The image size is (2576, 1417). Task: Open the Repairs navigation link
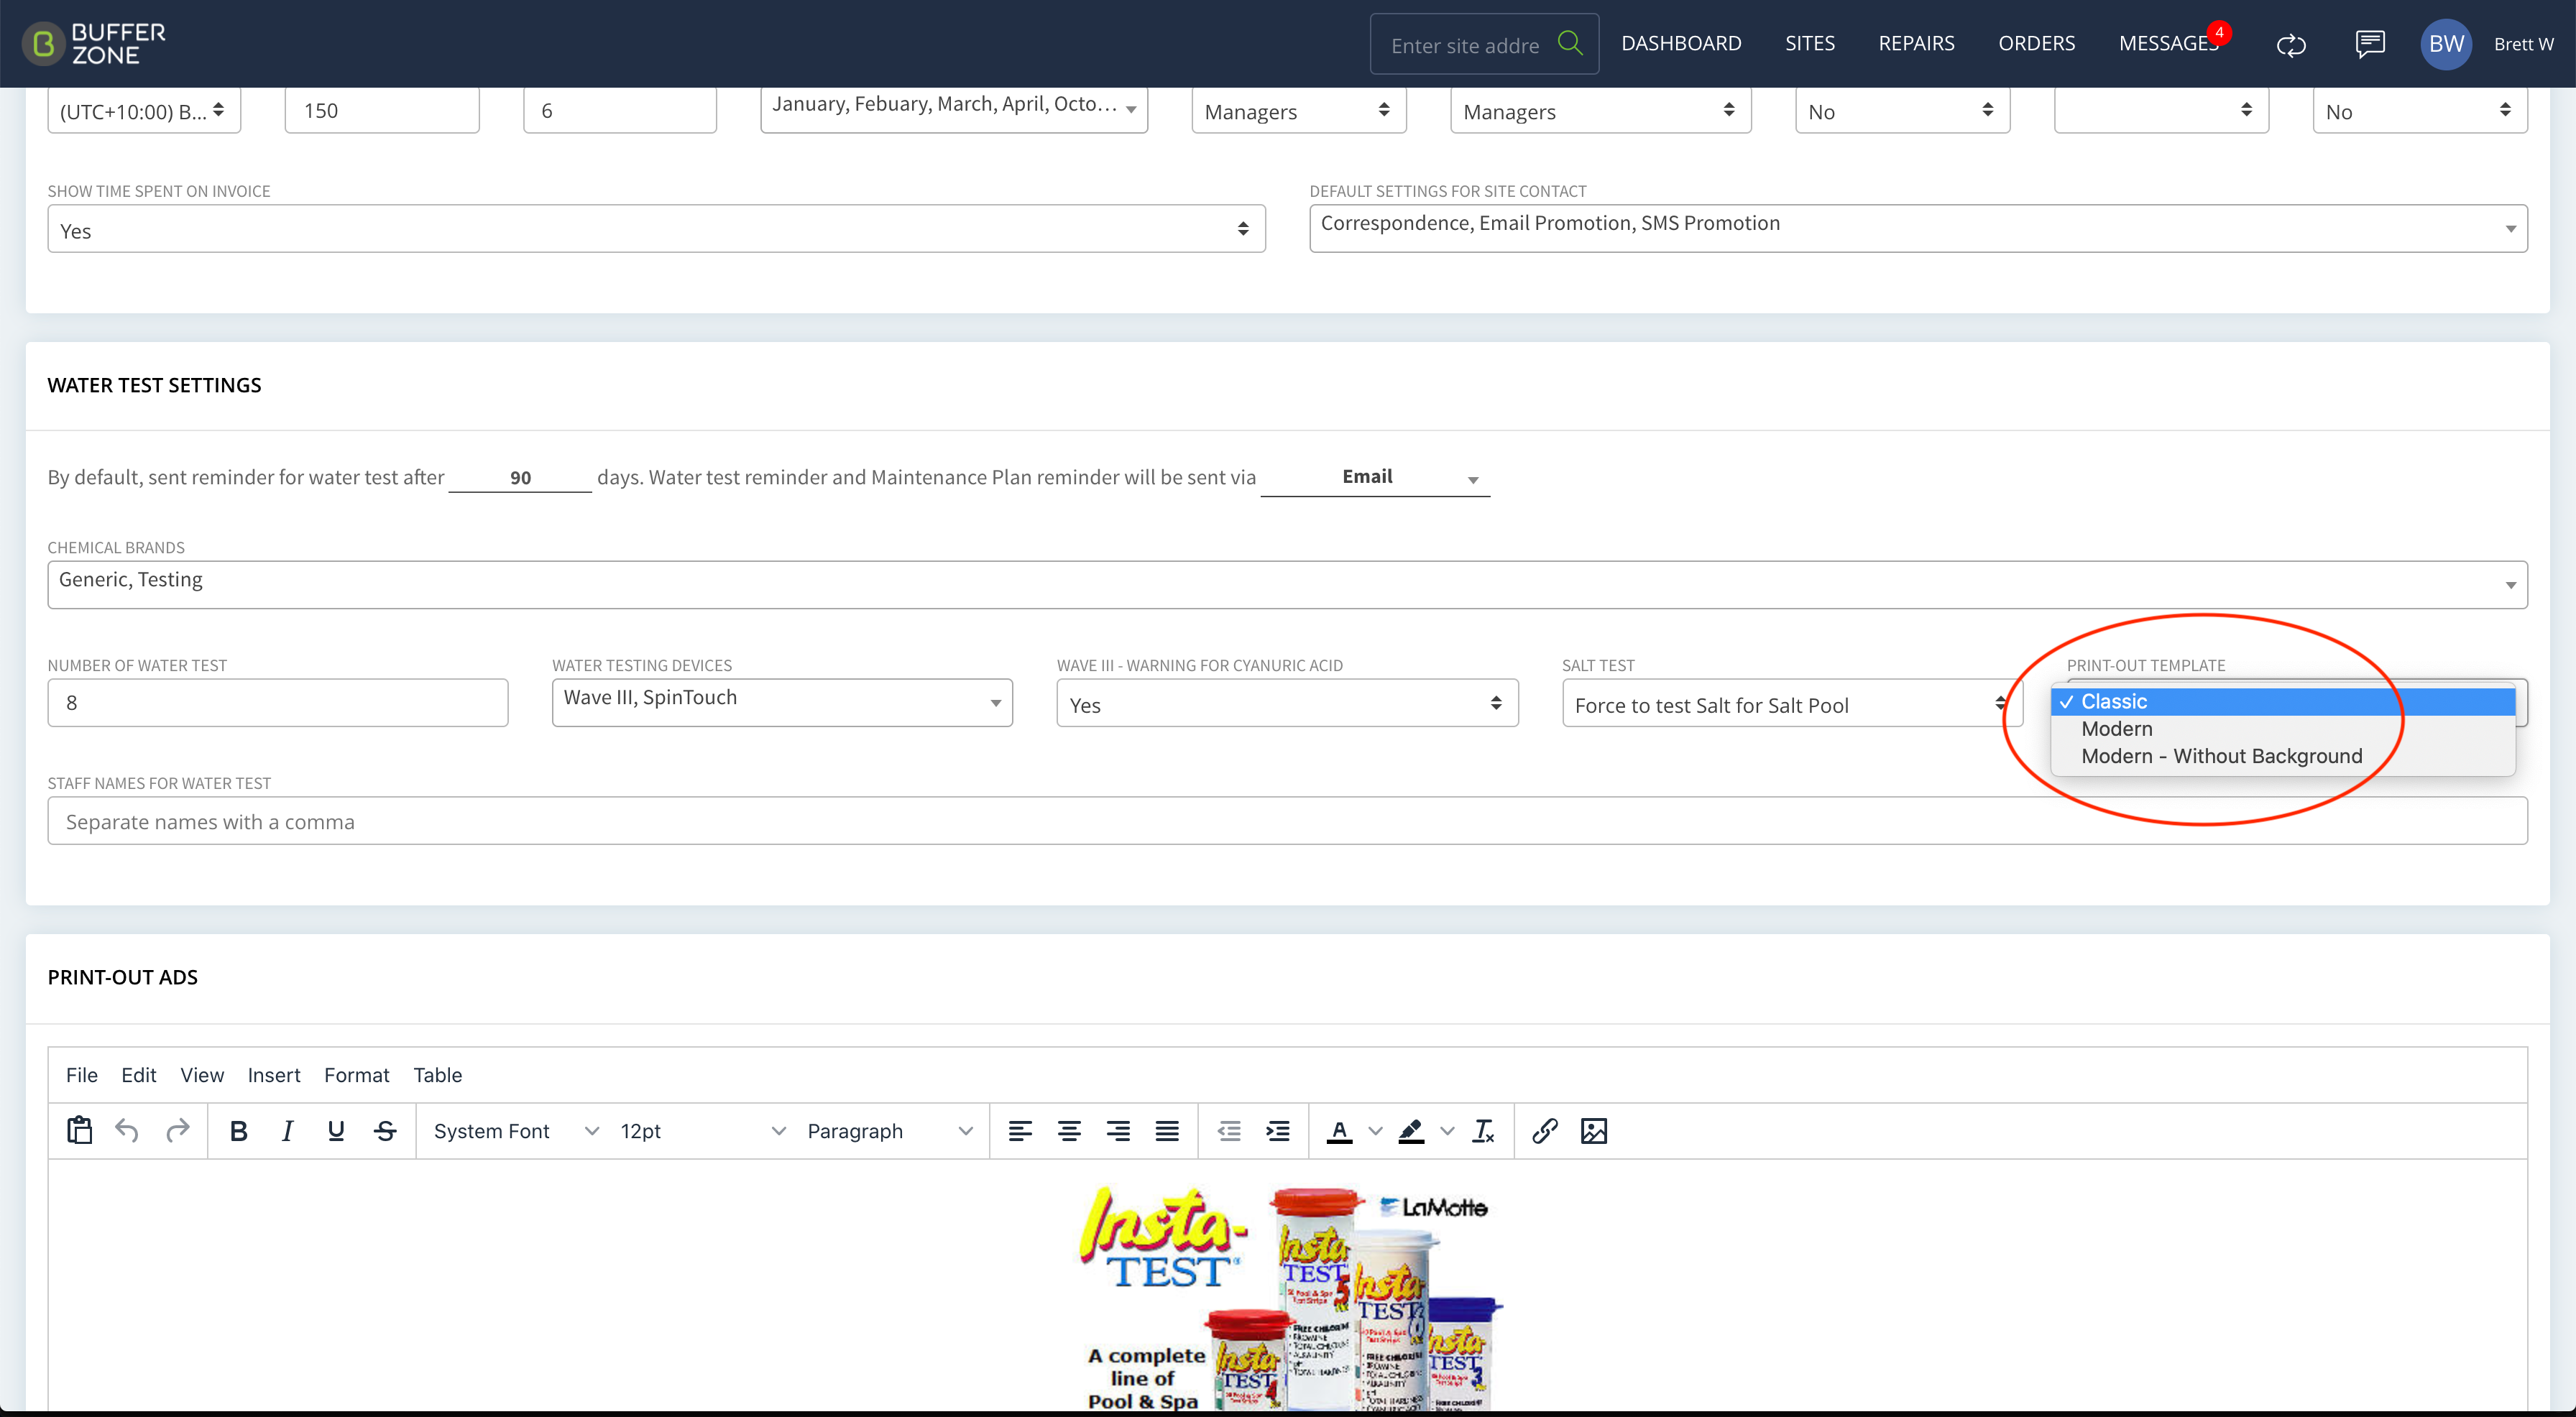point(1916,43)
